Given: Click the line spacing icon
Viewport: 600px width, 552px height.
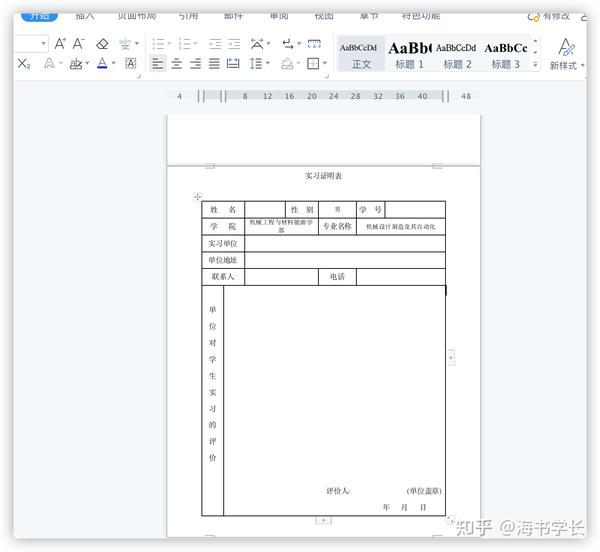Looking at the screenshot, I should [256, 64].
